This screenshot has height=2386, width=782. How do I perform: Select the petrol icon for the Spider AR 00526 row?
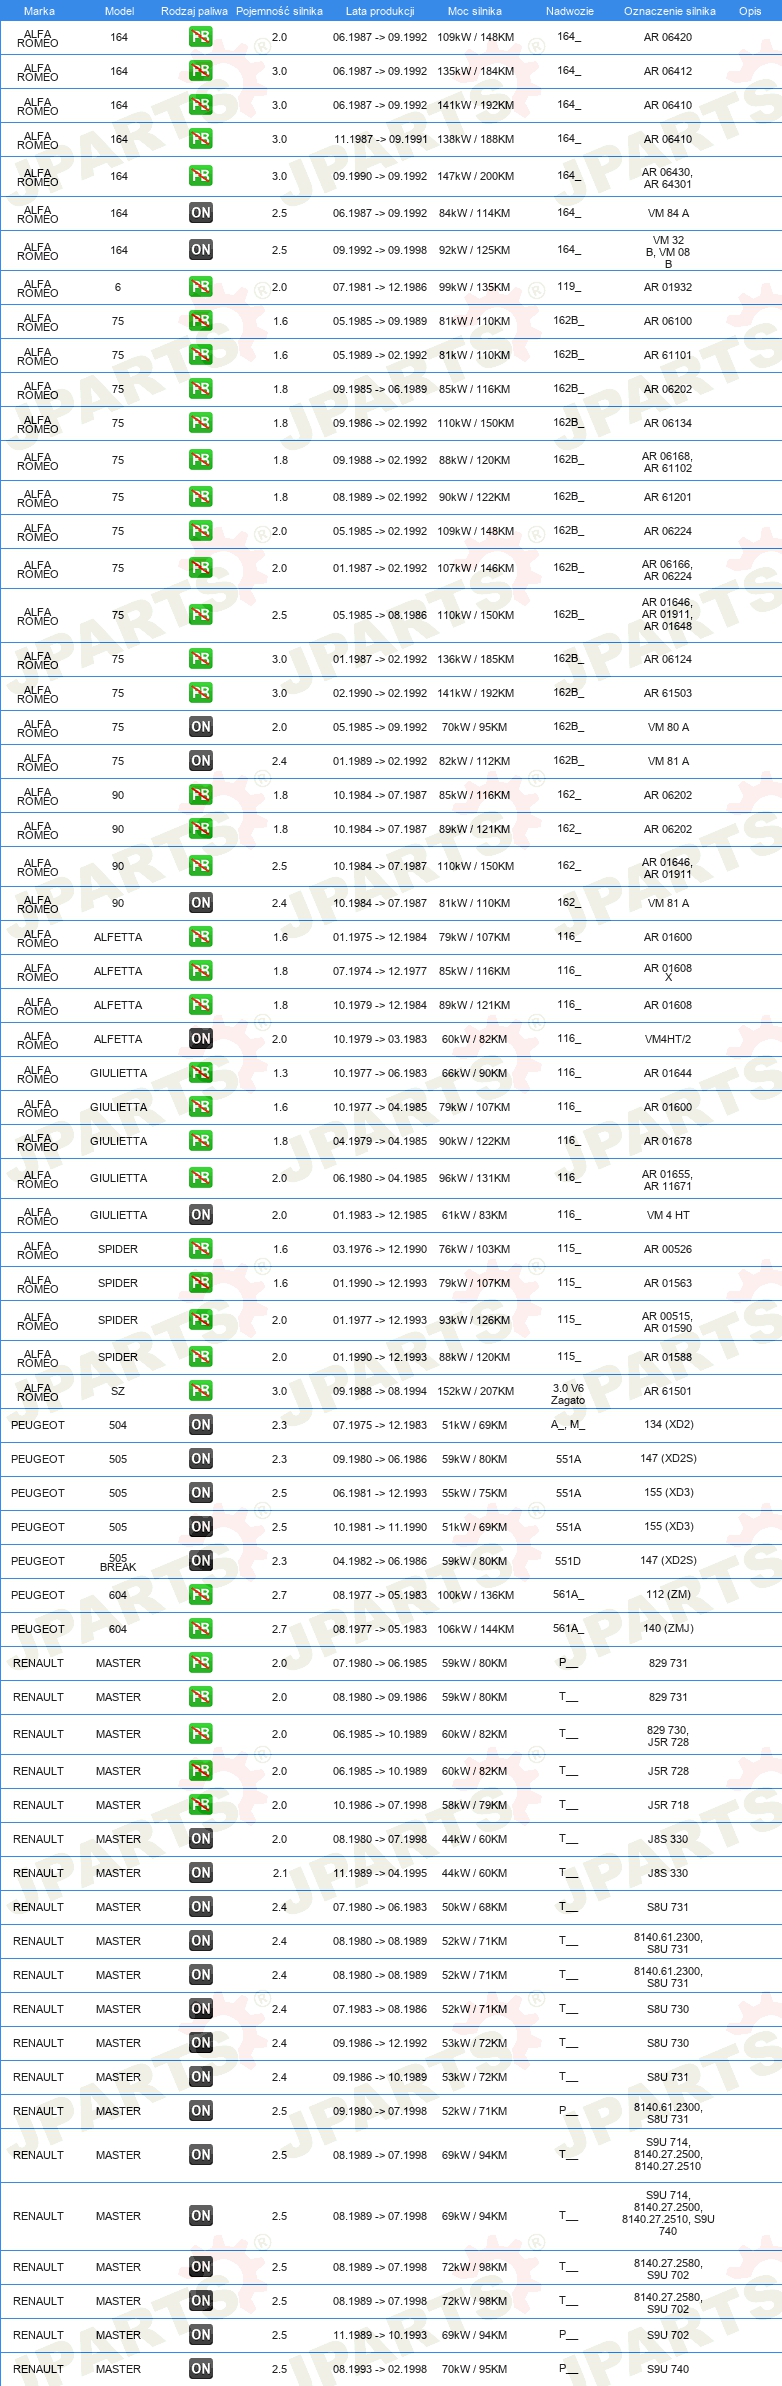[201, 1249]
